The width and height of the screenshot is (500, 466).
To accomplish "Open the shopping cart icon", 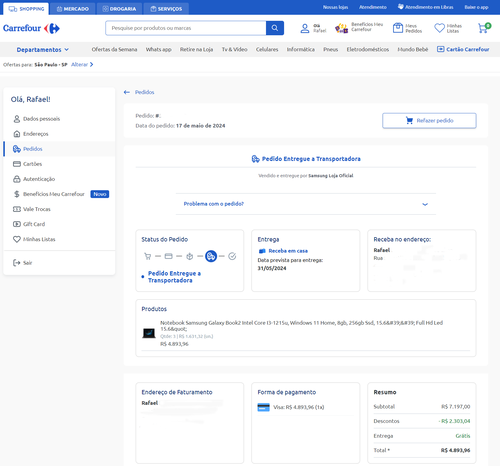I will click(x=484, y=28).
